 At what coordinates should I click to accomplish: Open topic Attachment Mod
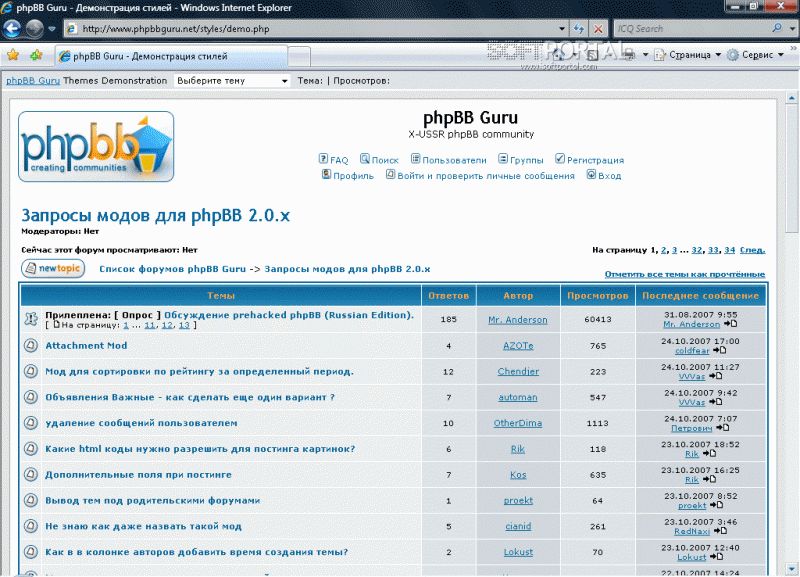tap(86, 345)
